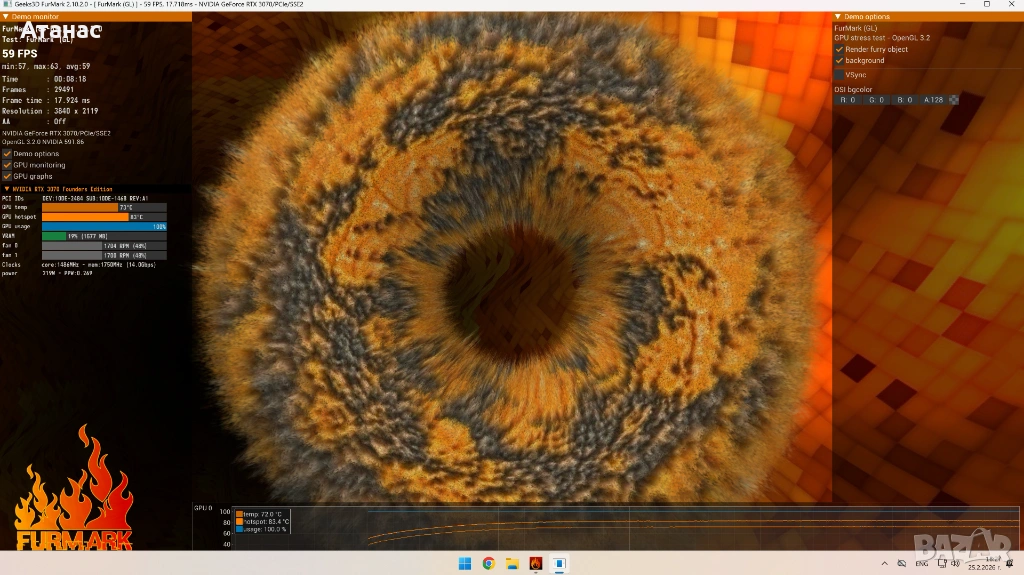Open the Windows Start menu
1024x575 pixels.
click(x=465, y=564)
